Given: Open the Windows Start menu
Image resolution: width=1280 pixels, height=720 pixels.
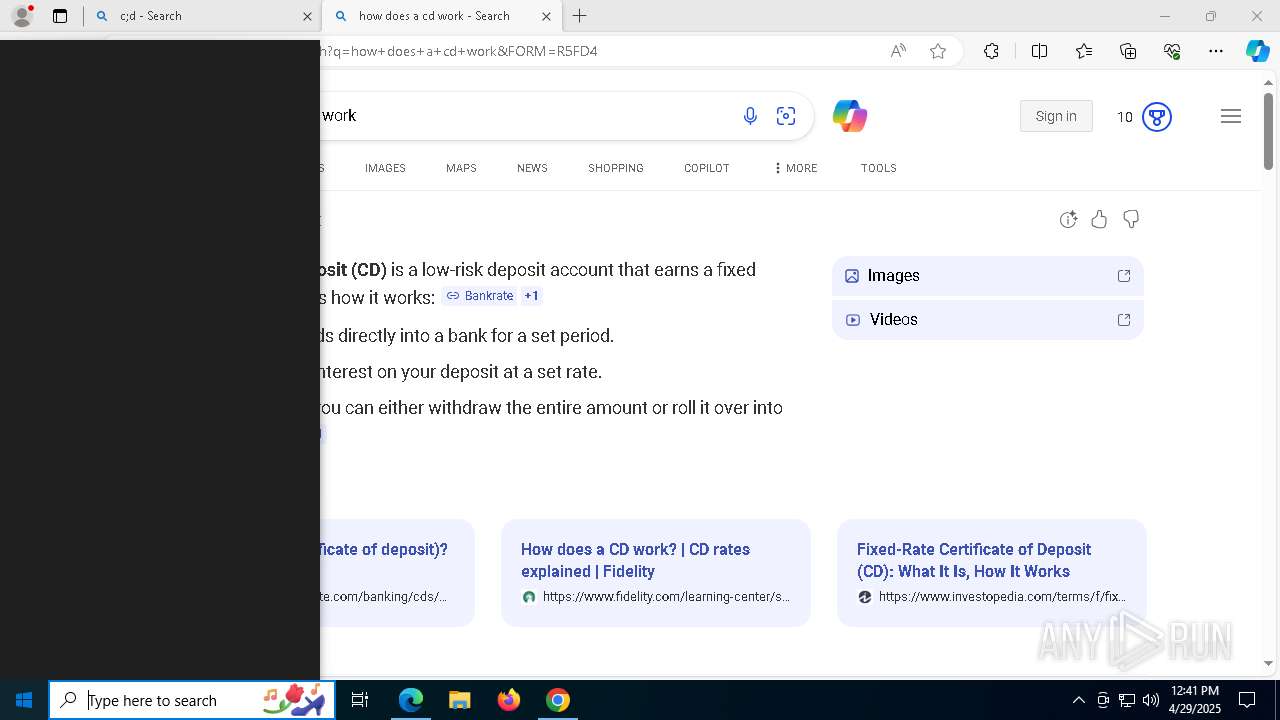Looking at the screenshot, I should tap(24, 700).
